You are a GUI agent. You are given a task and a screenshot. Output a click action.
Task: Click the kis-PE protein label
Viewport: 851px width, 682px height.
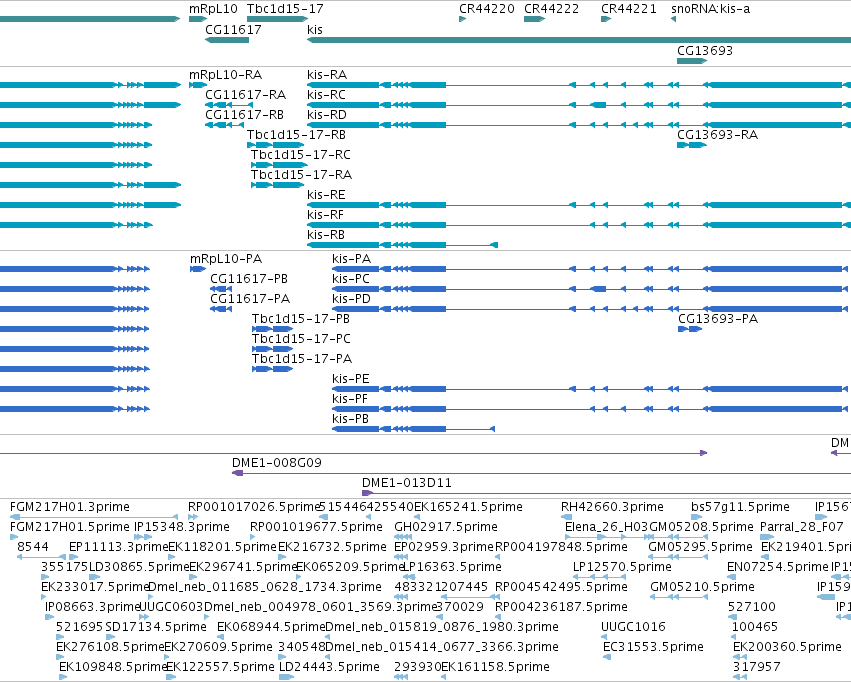[351, 378]
